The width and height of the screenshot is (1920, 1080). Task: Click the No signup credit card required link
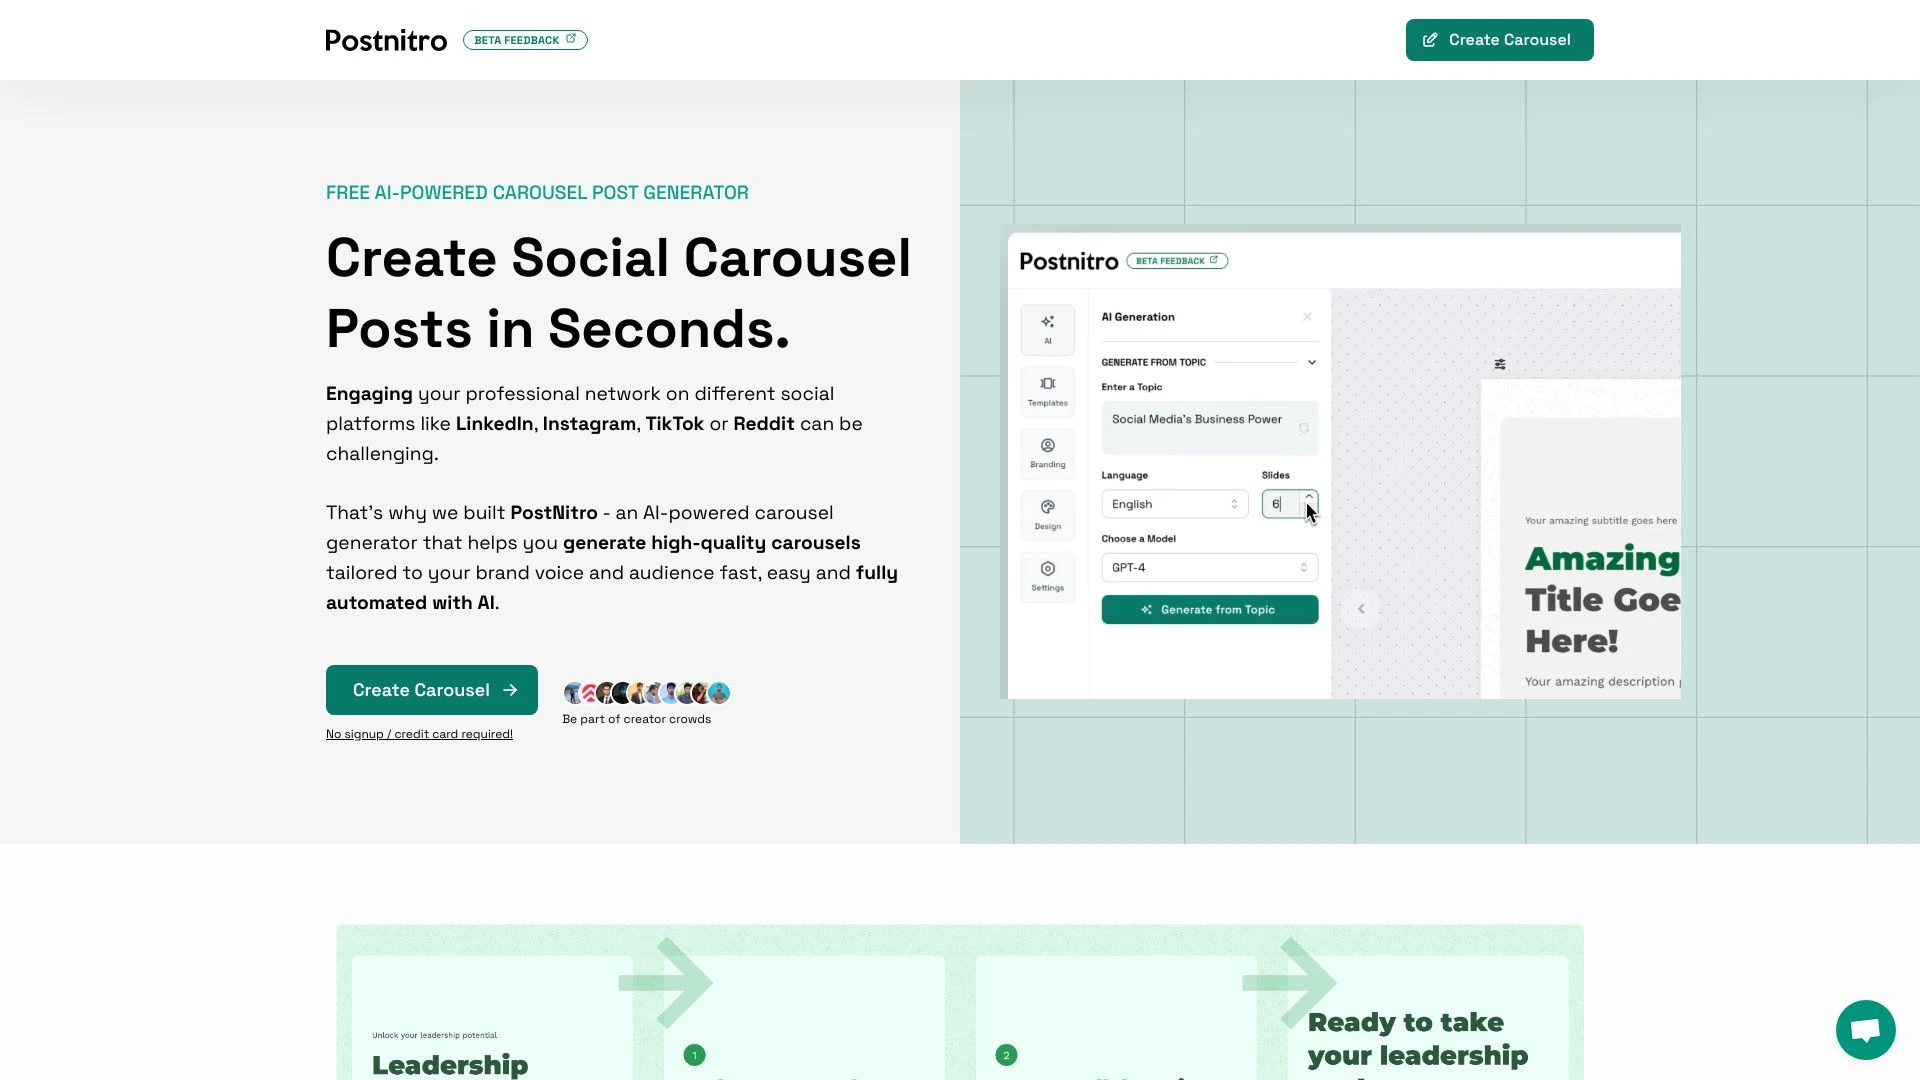[x=418, y=733]
